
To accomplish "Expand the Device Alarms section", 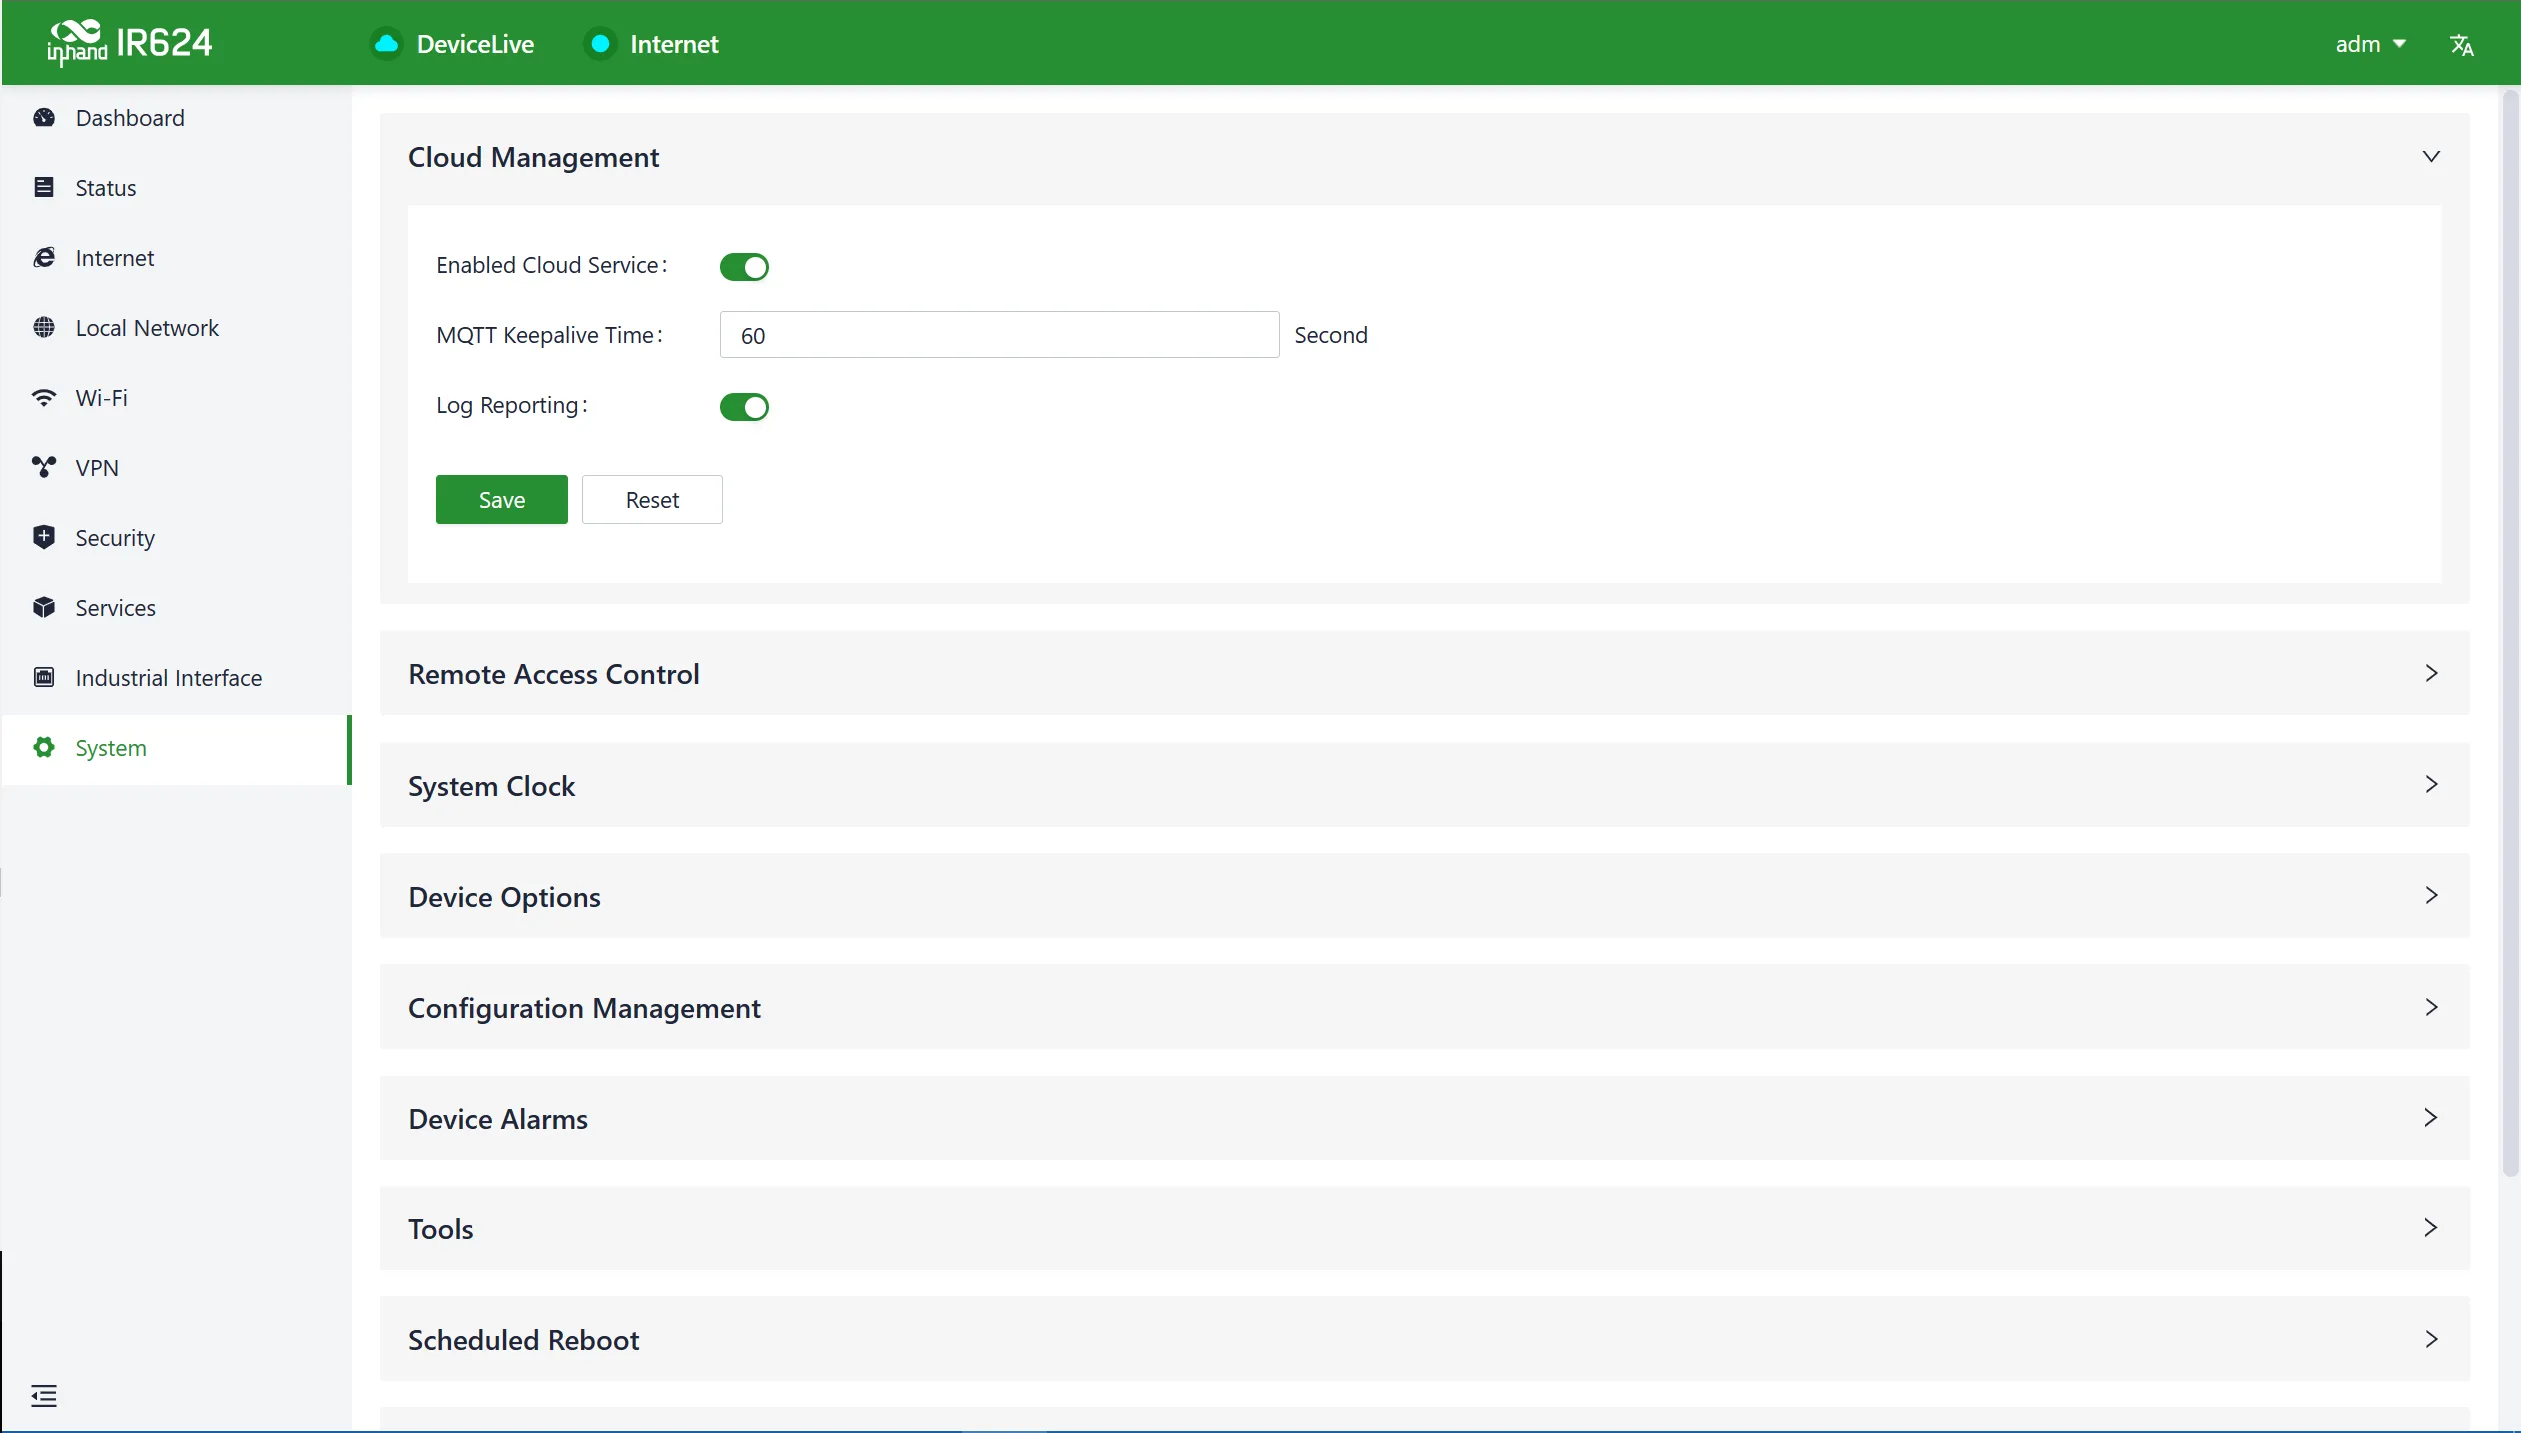I will 1424,1118.
